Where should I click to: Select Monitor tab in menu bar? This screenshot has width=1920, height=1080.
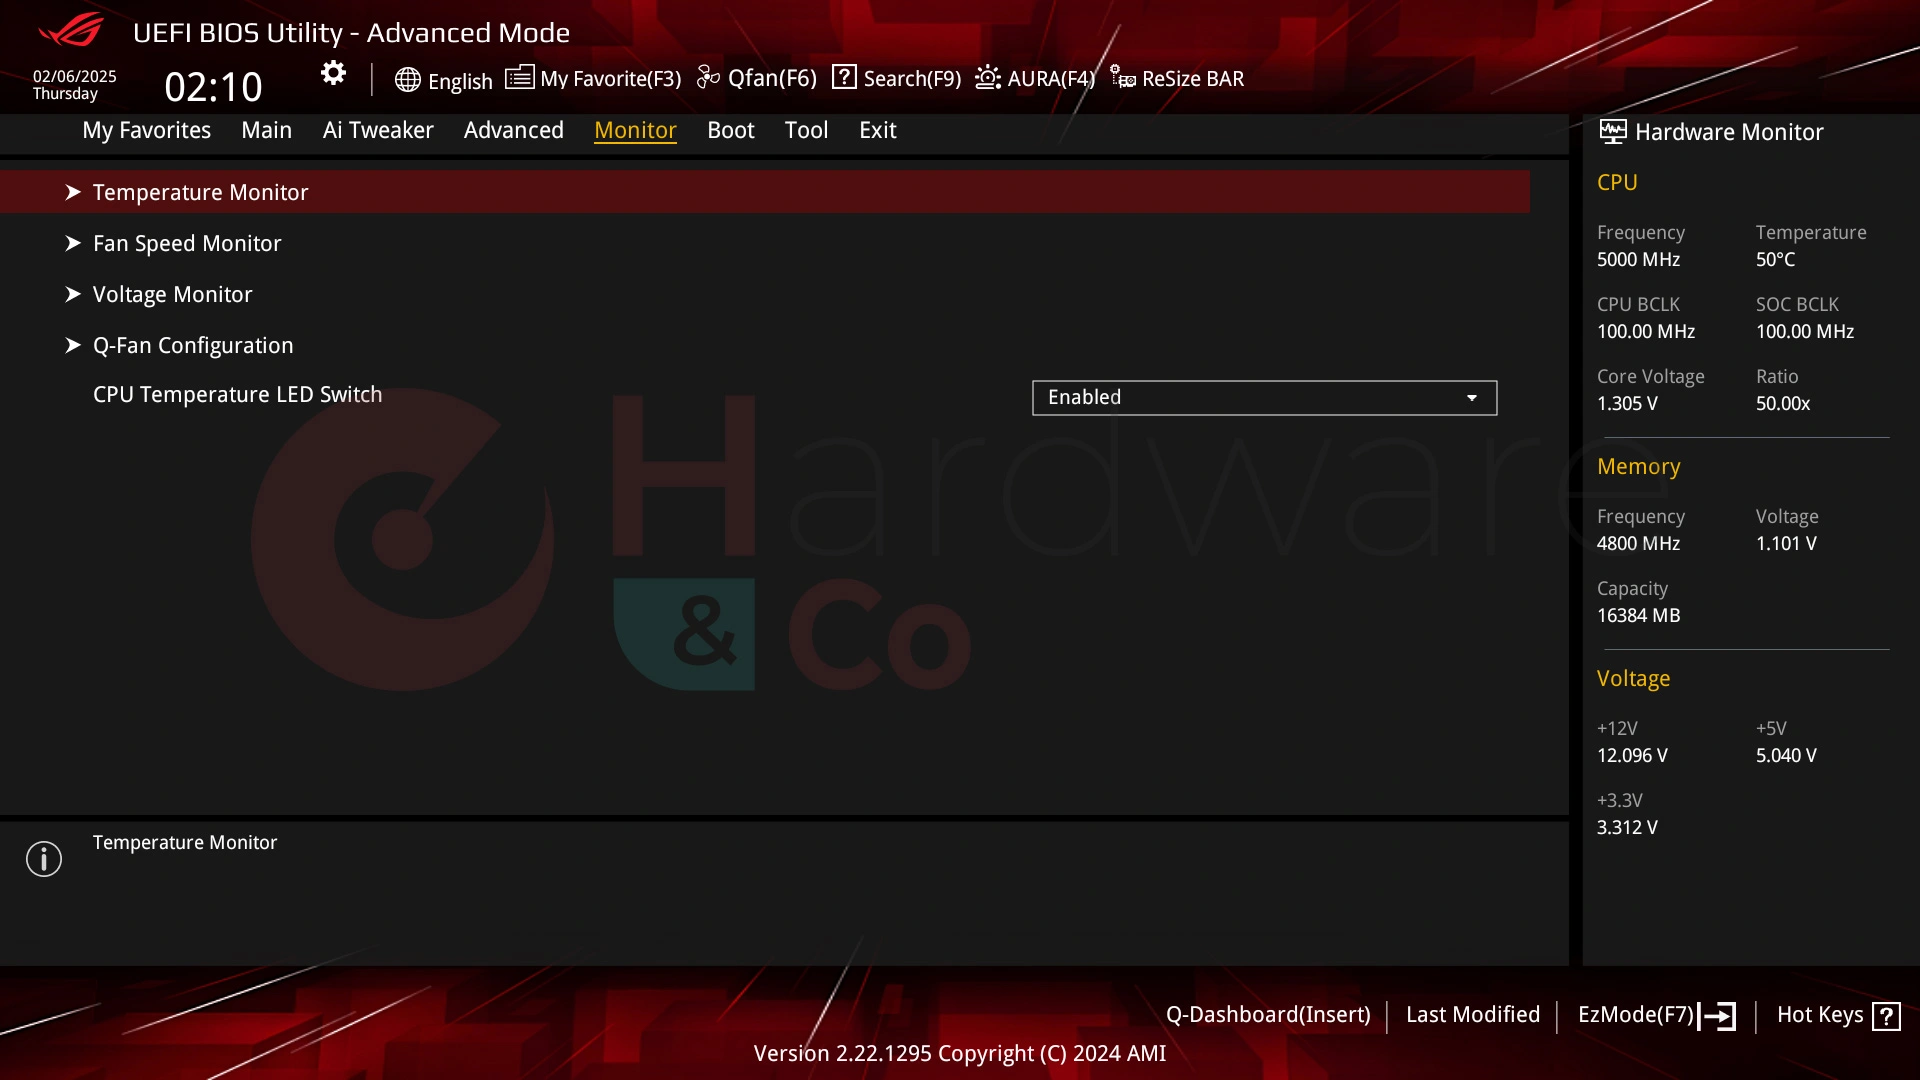tap(636, 129)
